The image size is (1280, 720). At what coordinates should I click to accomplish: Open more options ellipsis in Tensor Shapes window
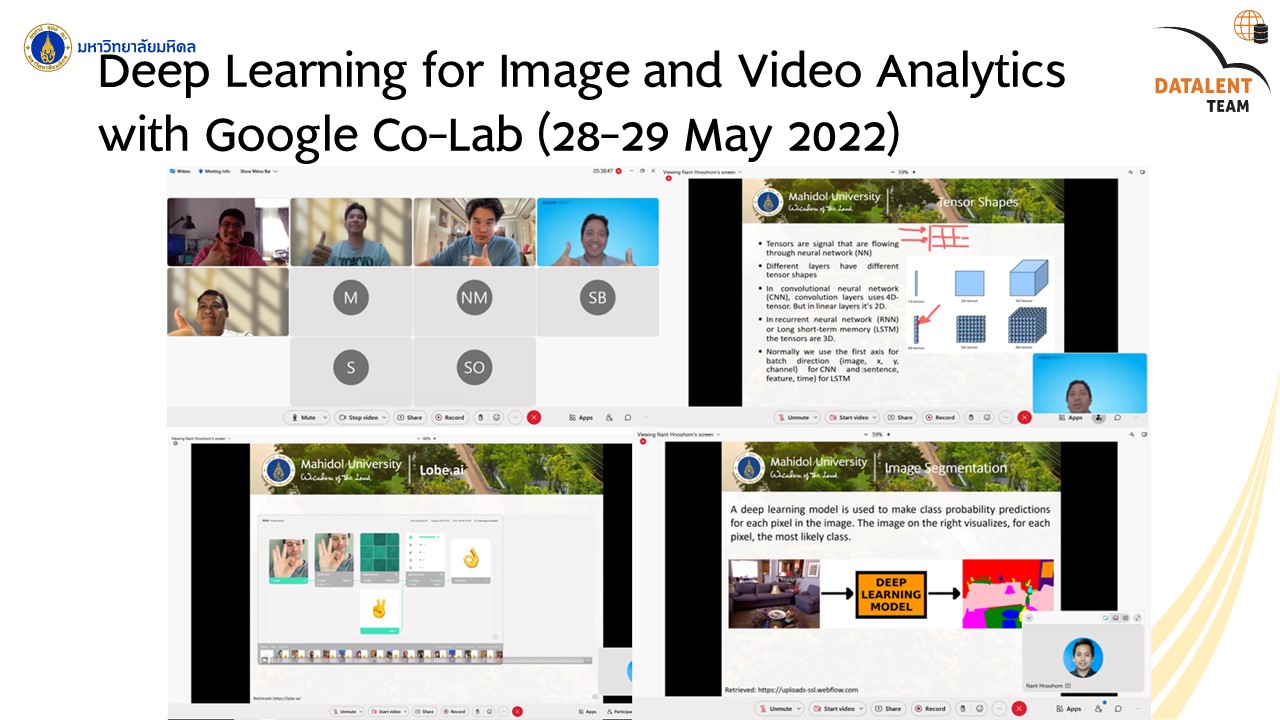point(1006,417)
